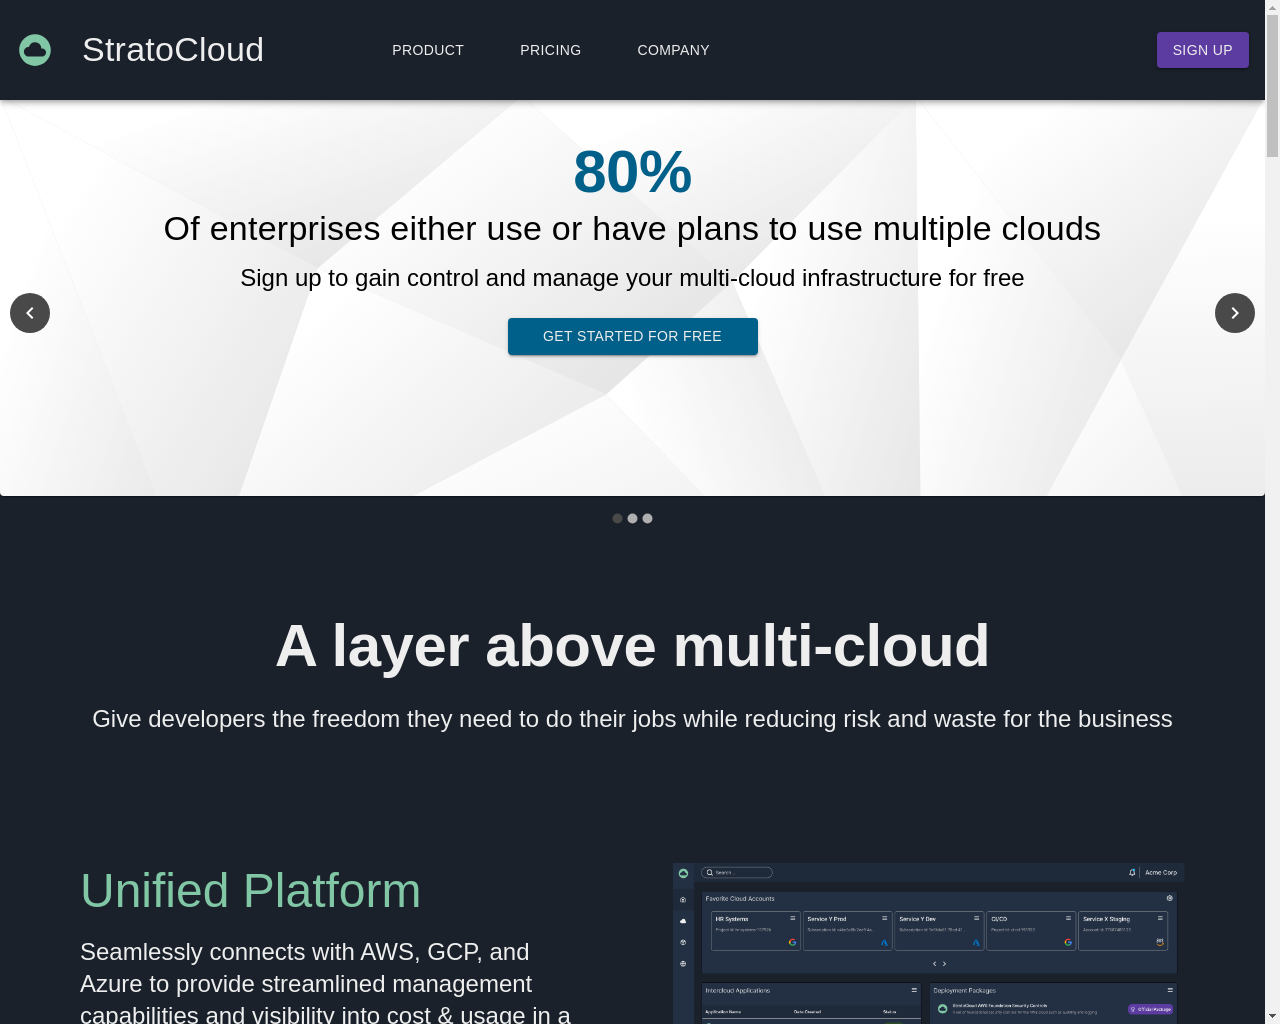Select the third carousel indicator dot
This screenshot has width=1280, height=1024.
point(648,518)
